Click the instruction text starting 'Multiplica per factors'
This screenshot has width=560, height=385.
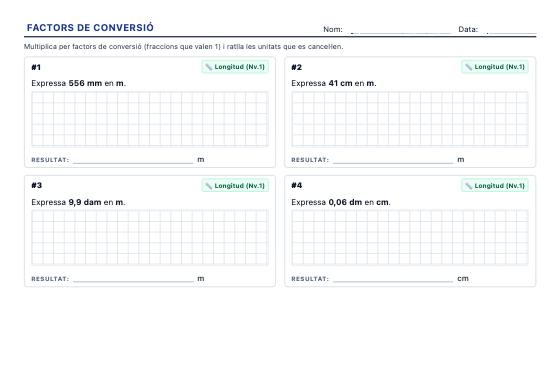(x=184, y=46)
